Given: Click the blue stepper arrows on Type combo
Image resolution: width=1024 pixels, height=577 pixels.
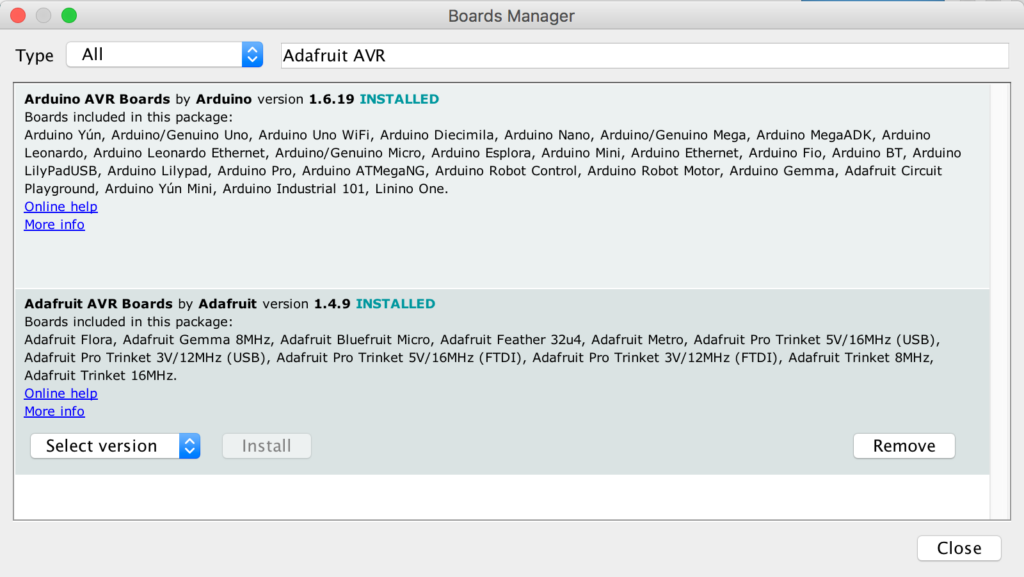Looking at the screenshot, I should pos(251,54).
